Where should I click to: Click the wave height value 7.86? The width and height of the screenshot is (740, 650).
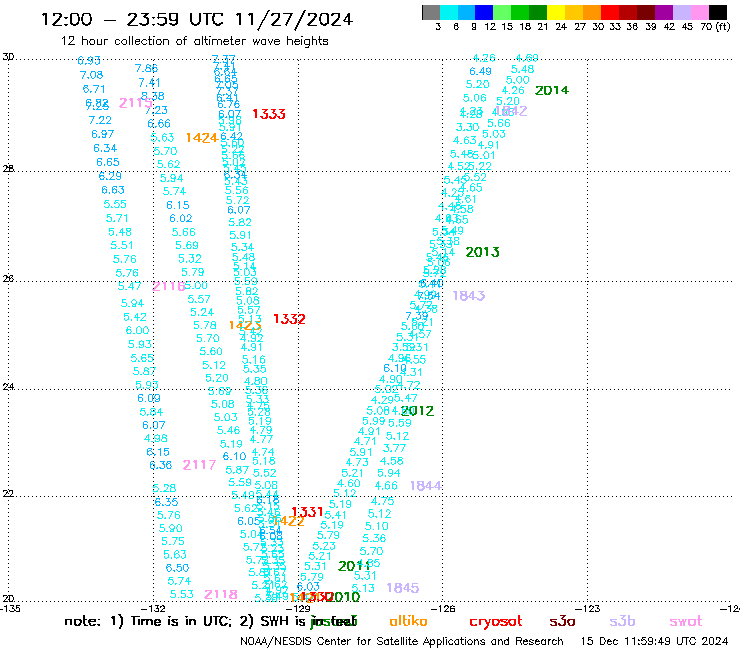click(146, 68)
